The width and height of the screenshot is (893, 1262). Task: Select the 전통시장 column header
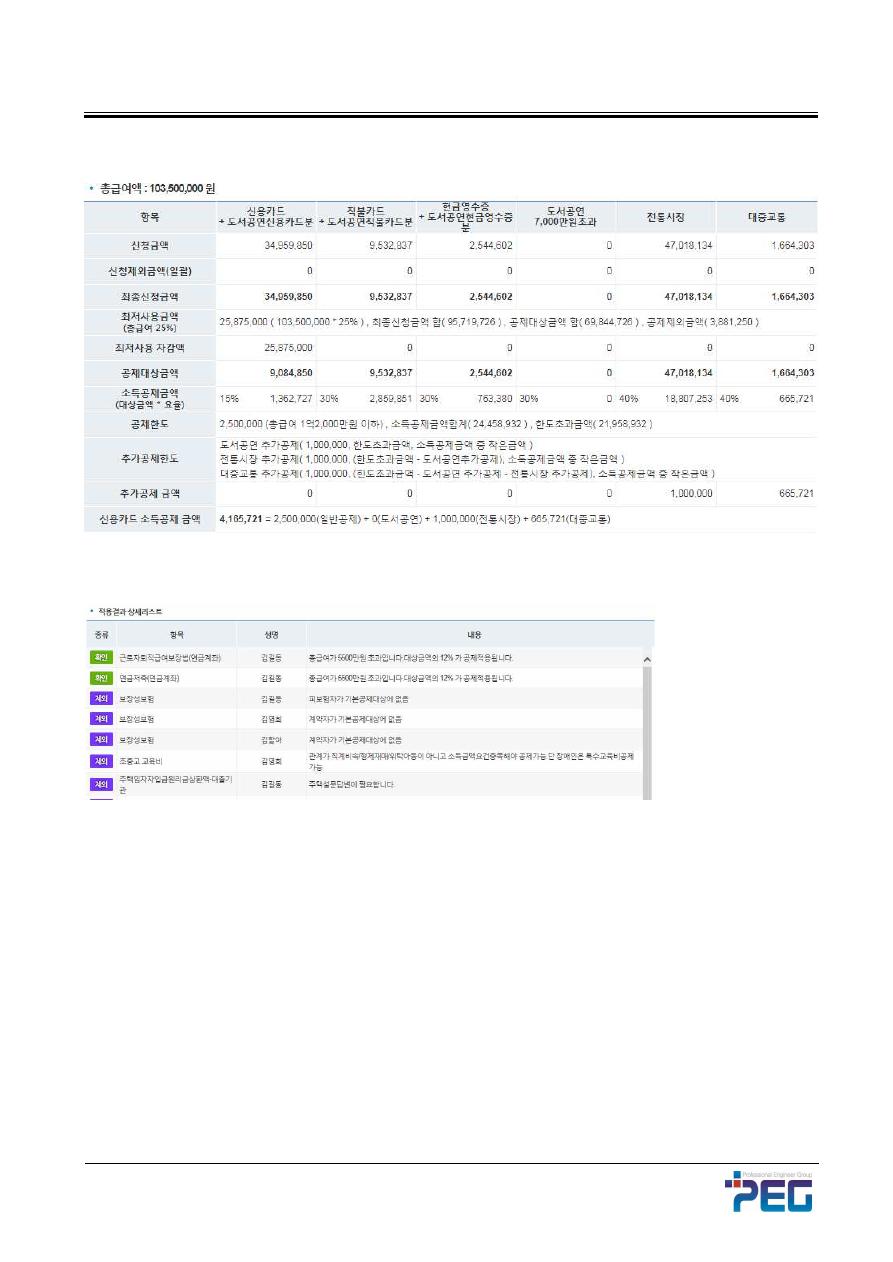click(666, 217)
